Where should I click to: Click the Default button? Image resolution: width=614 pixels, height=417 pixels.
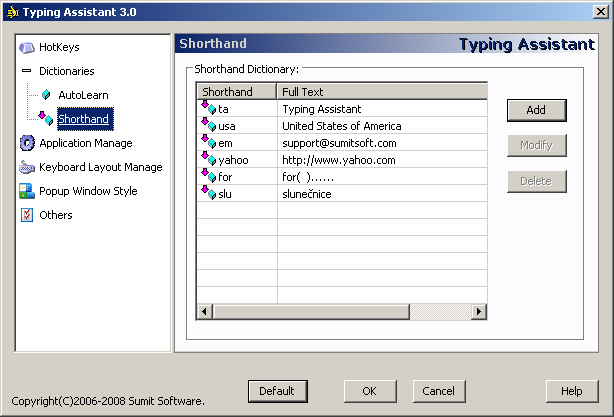278,391
